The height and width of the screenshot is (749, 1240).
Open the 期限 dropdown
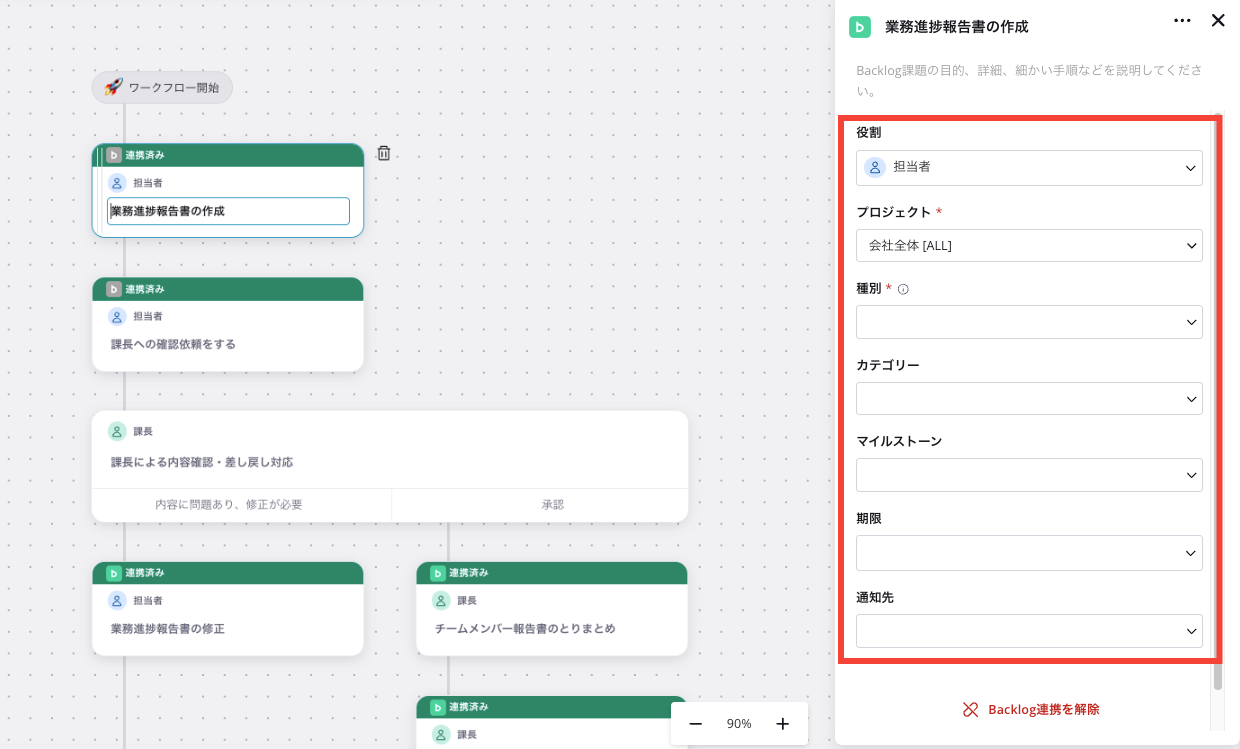1029,553
